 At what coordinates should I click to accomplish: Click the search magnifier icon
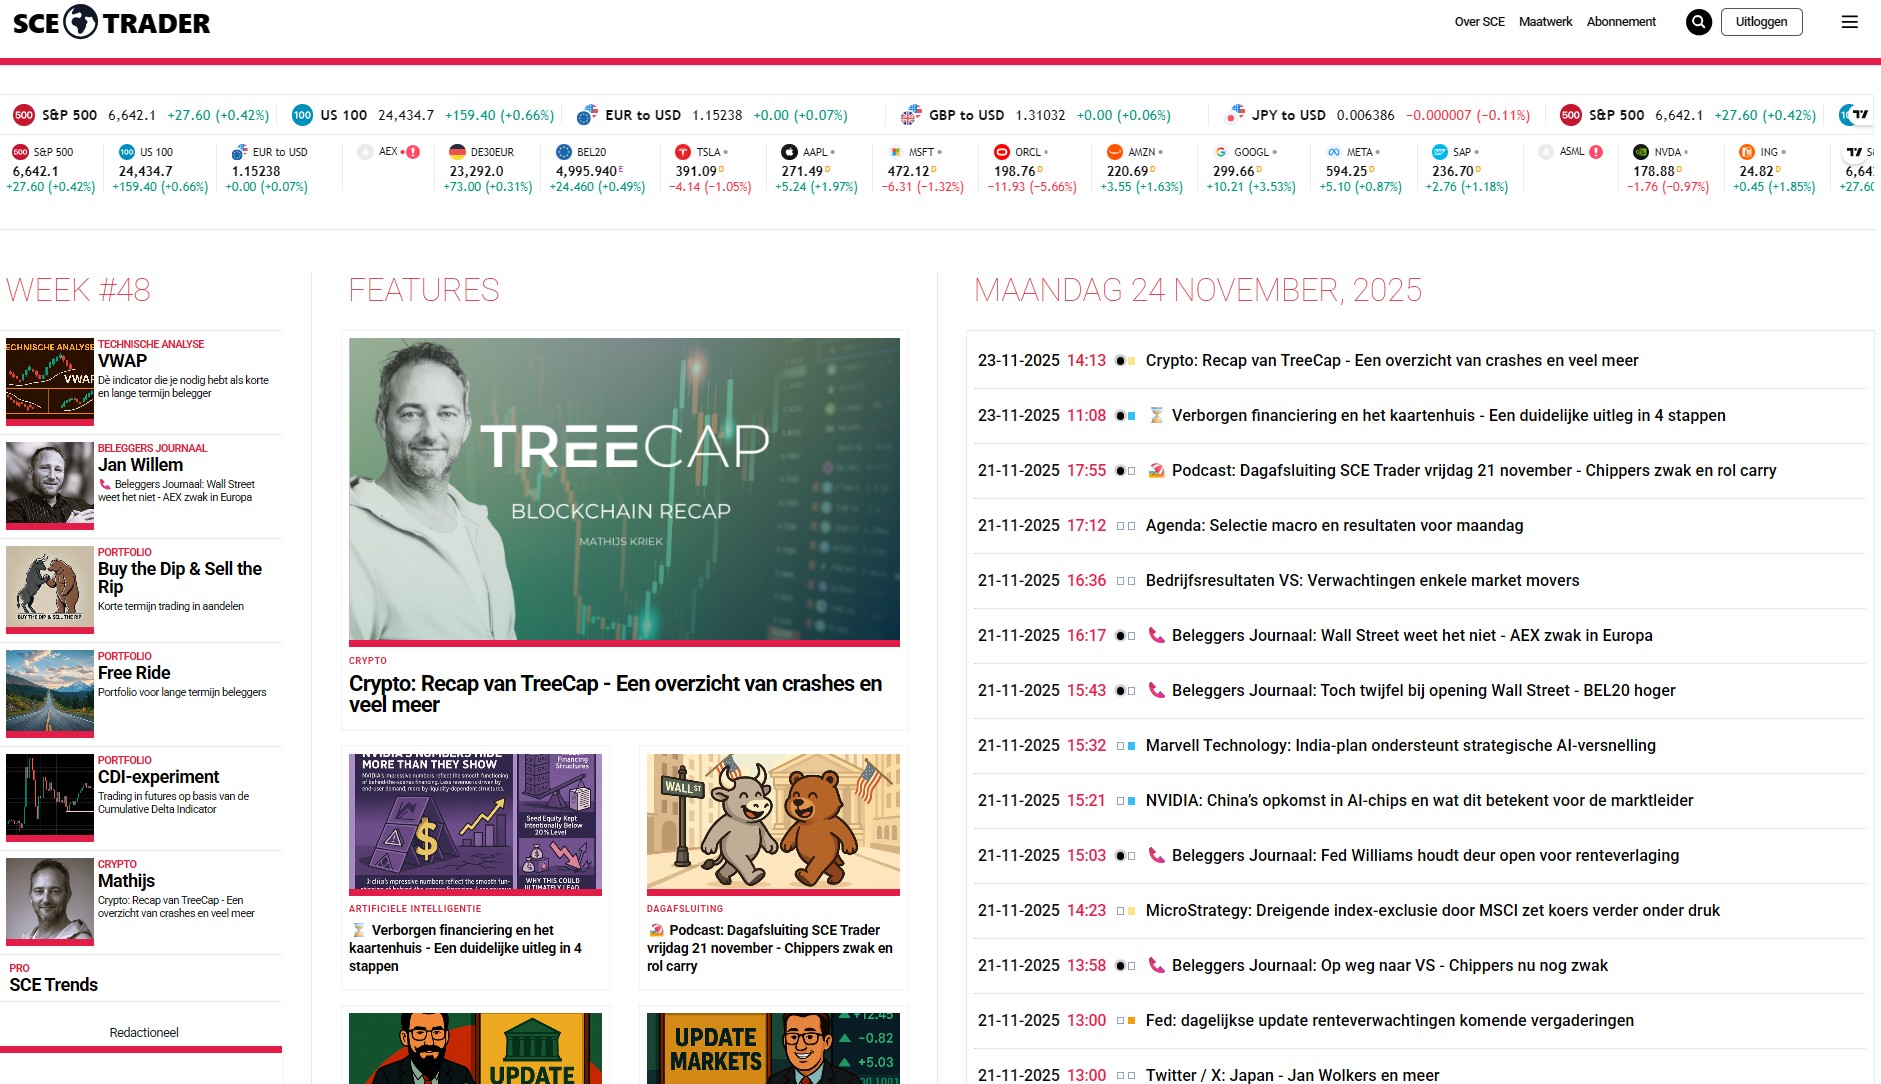click(x=1698, y=22)
